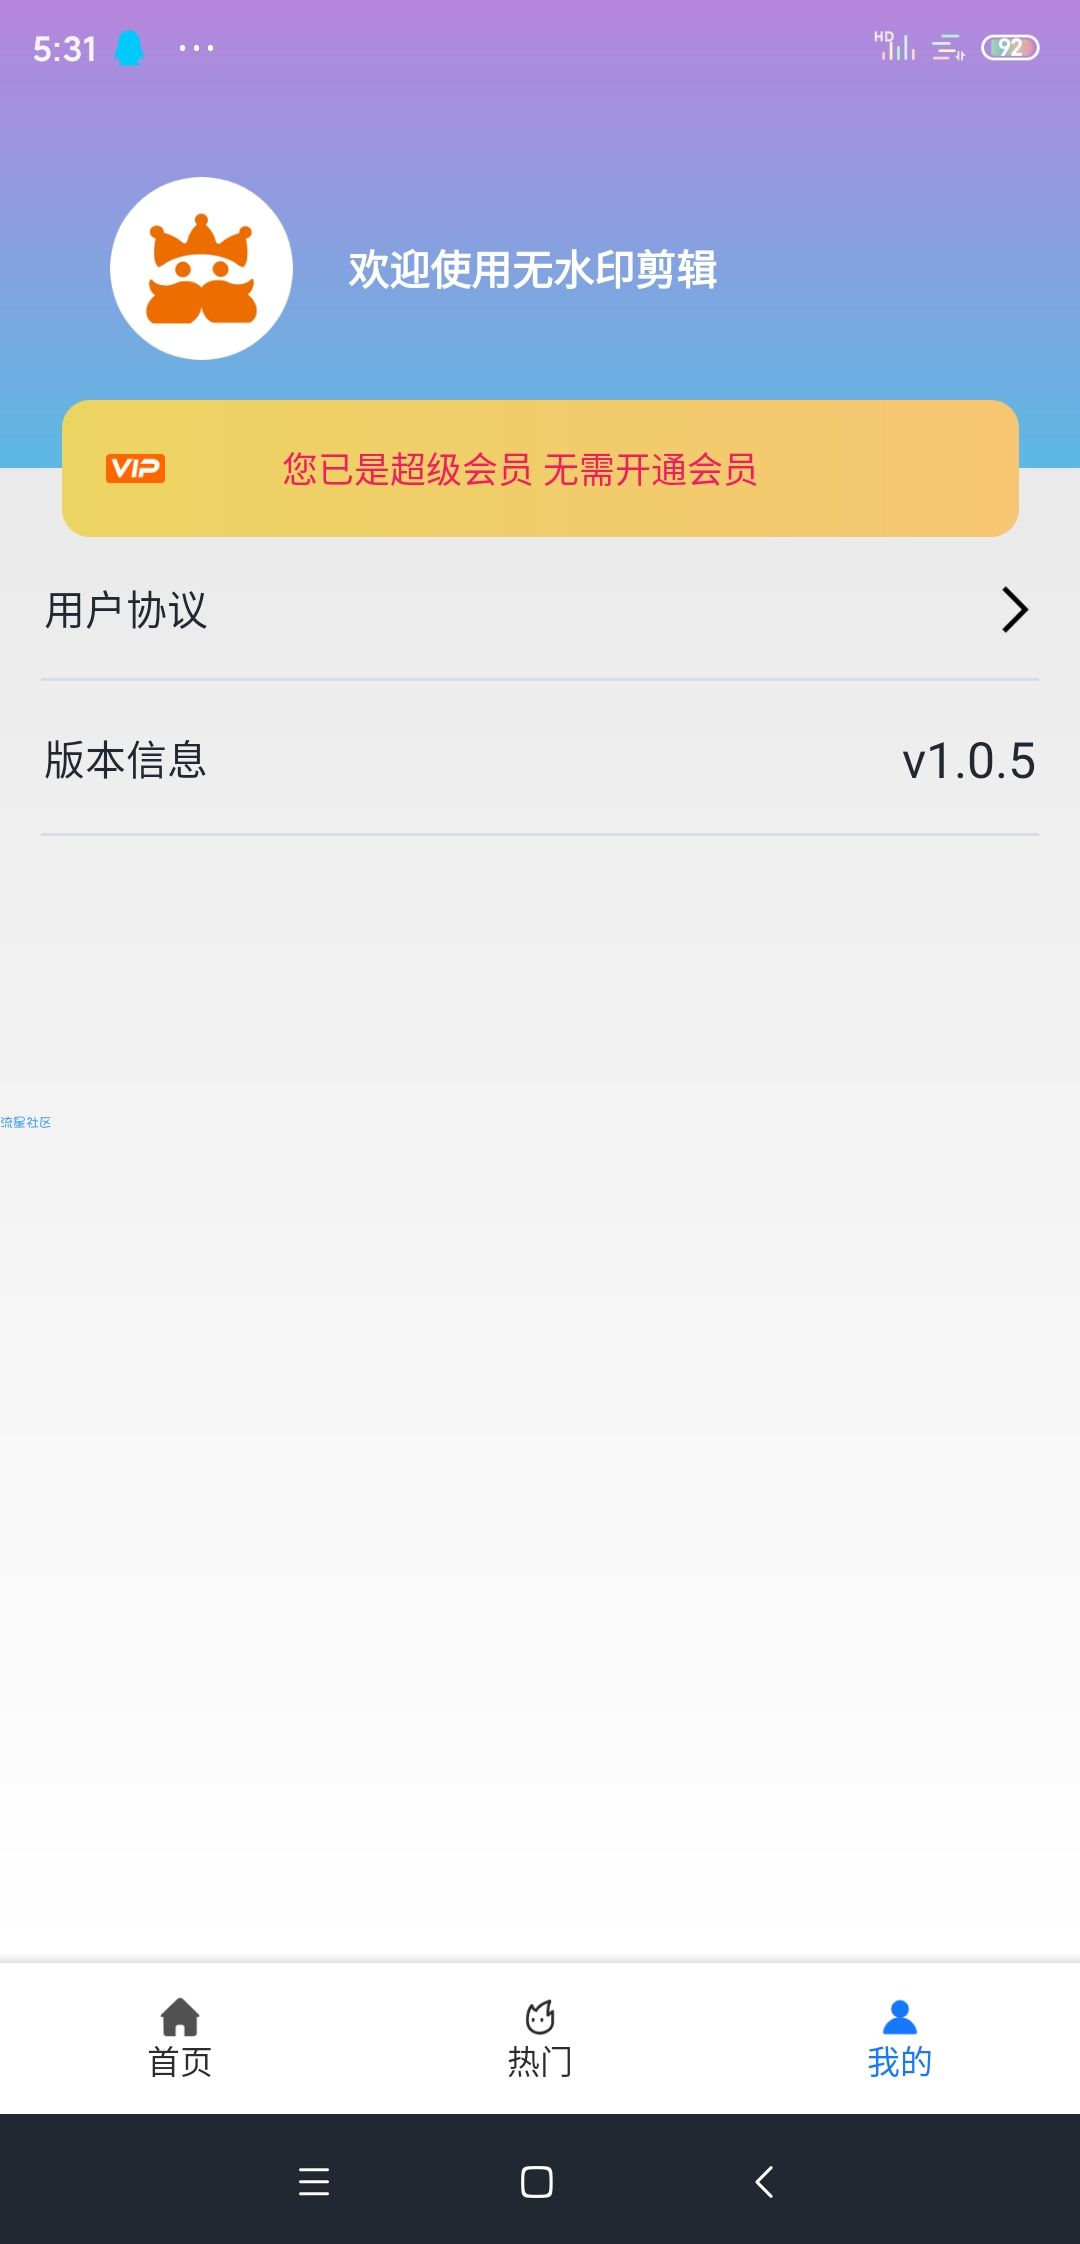Tap the 热门 flame icon
Image resolution: width=1080 pixels, height=2244 pixels.
(540, 2016)
